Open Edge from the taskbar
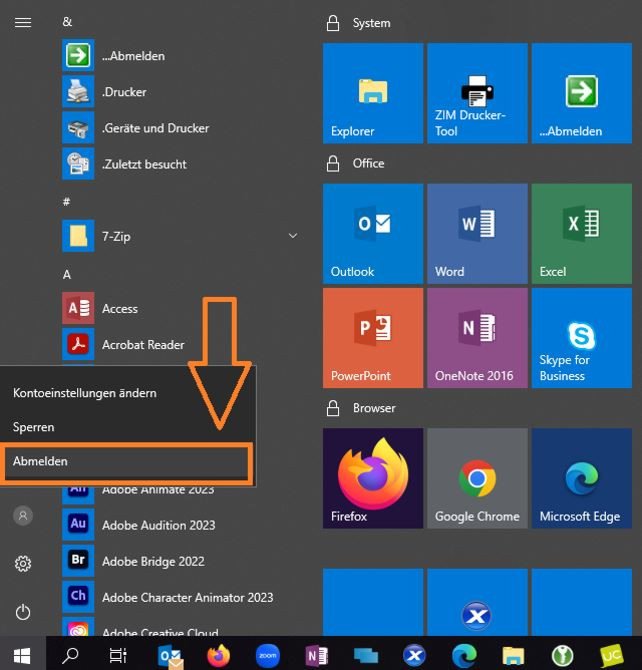Screen dimensions: 642x670 click(465, 655)
